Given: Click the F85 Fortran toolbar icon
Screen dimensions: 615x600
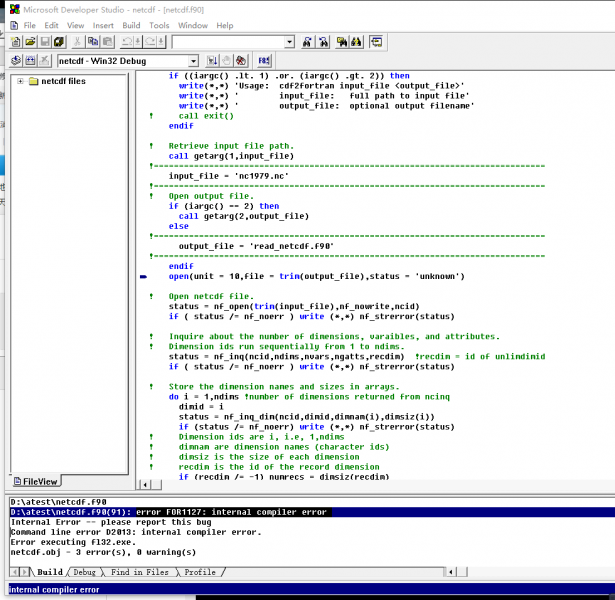Looking at the screenshot, I should pyautogui.click(x=265, y=62).
